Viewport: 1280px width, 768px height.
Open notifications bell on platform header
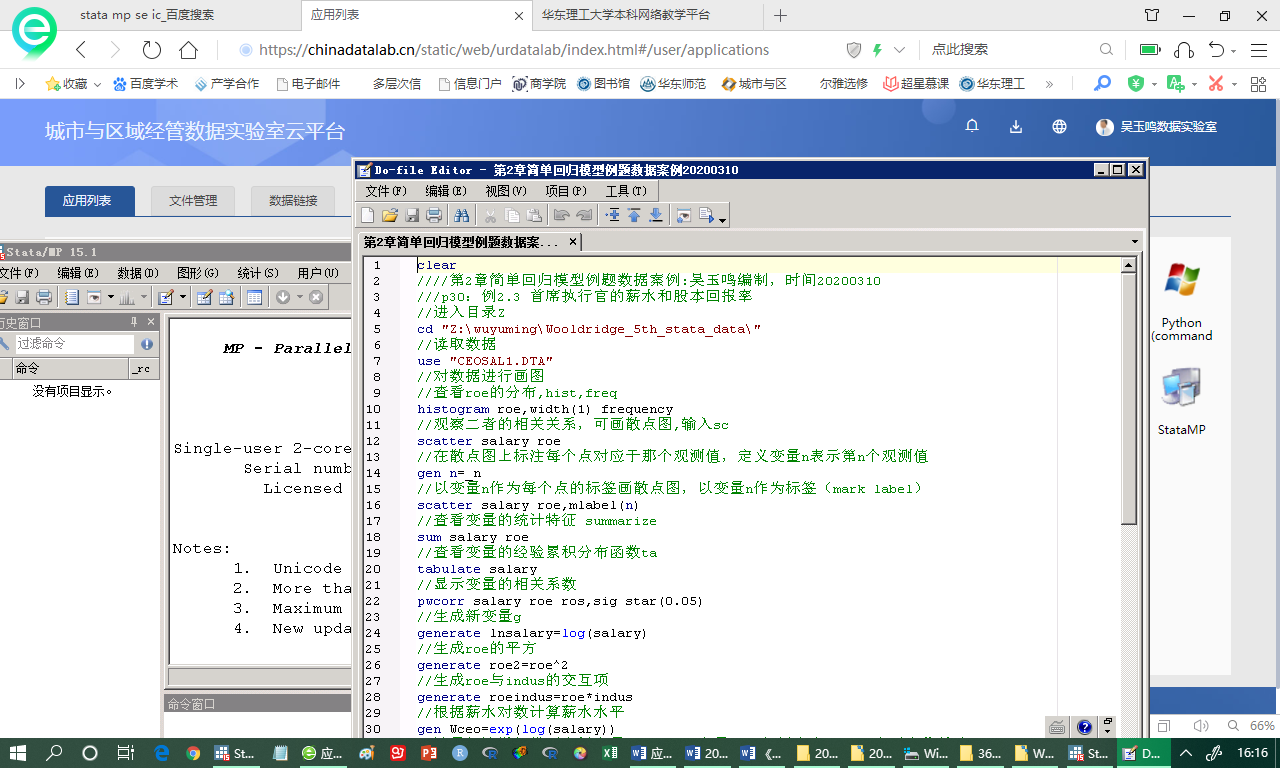972,126
